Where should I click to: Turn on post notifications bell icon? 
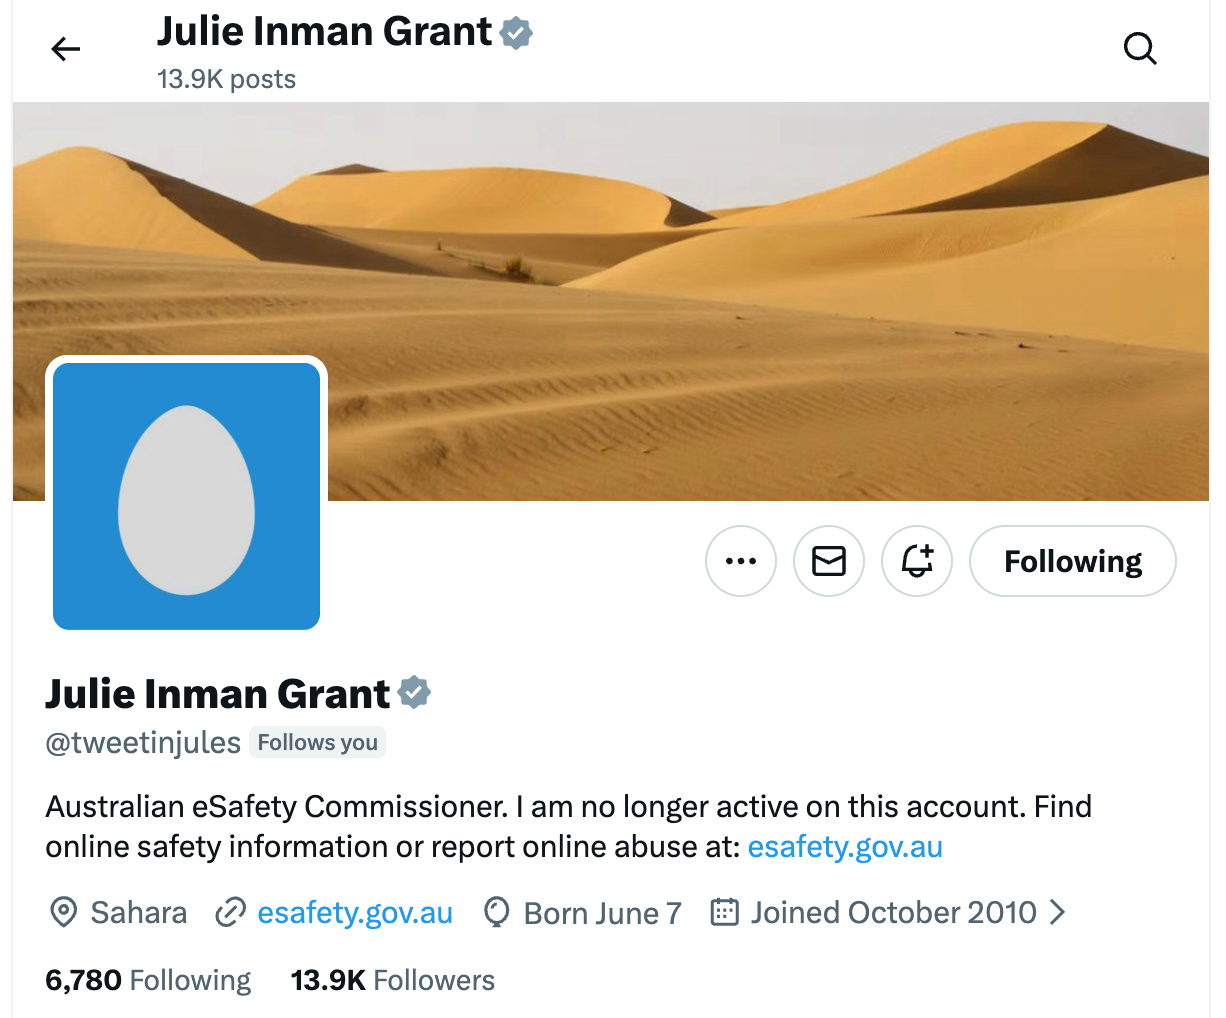point(917,561)
